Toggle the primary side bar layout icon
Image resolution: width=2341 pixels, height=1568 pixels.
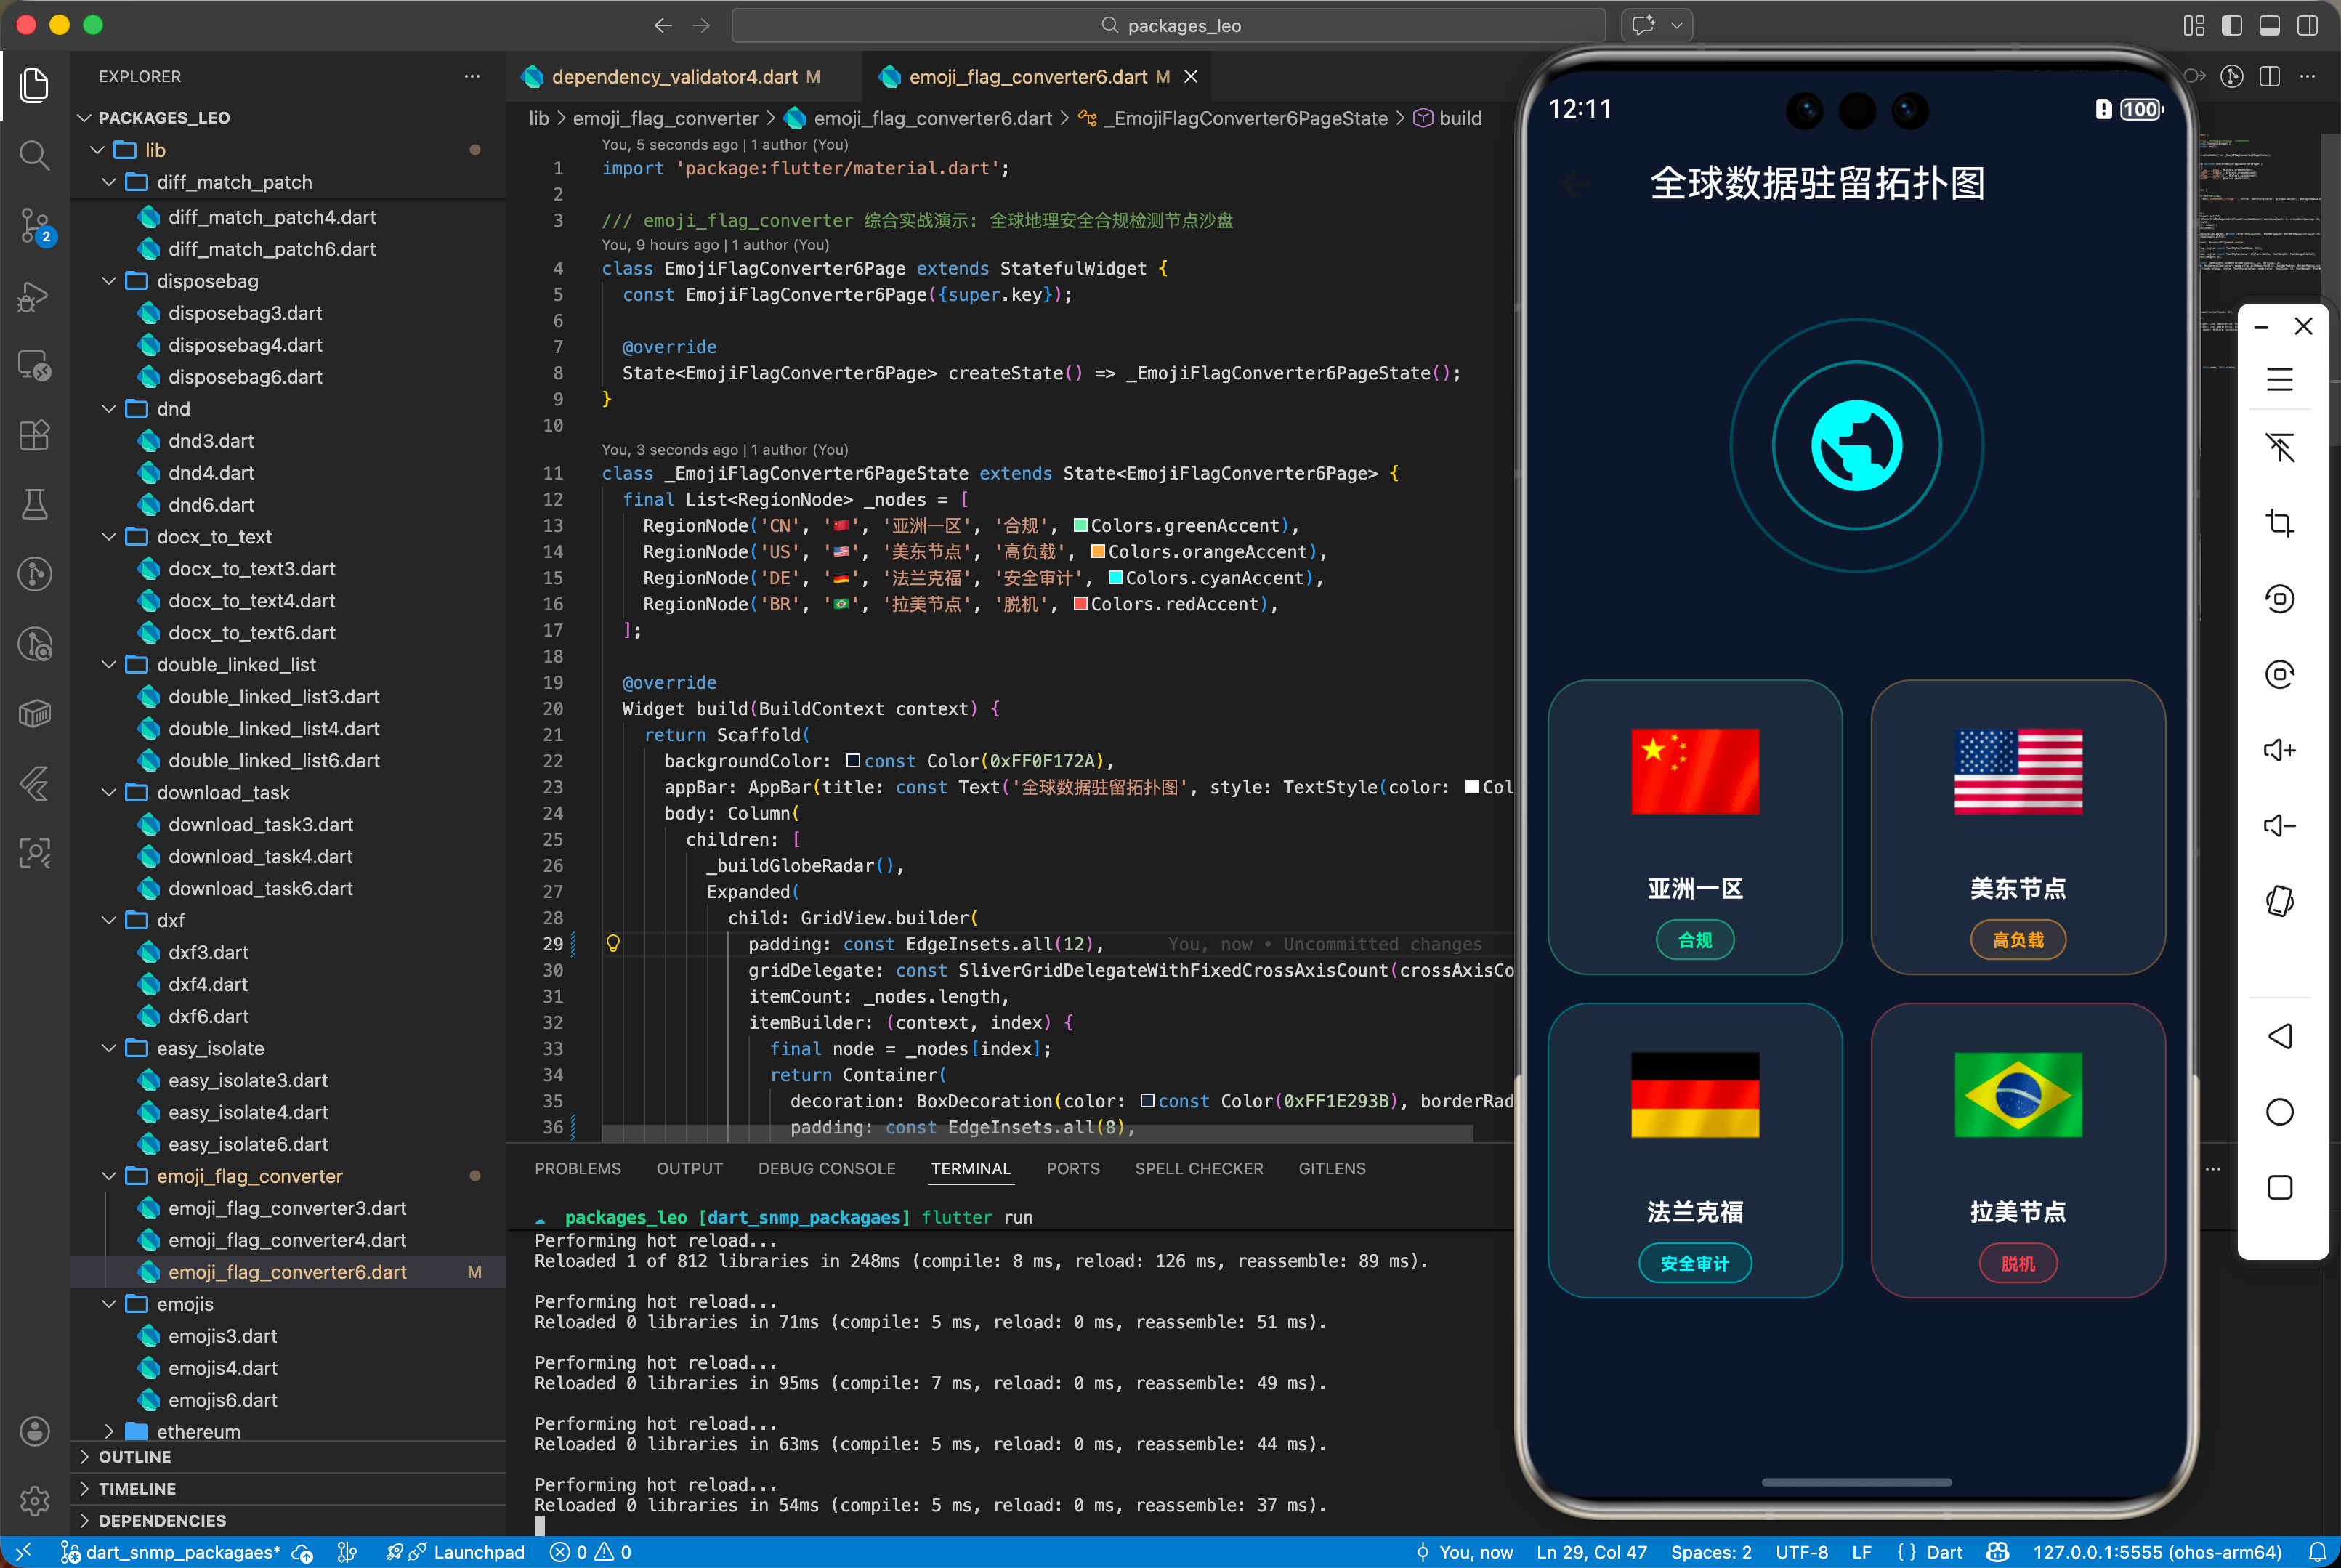tap(2231, 25)
